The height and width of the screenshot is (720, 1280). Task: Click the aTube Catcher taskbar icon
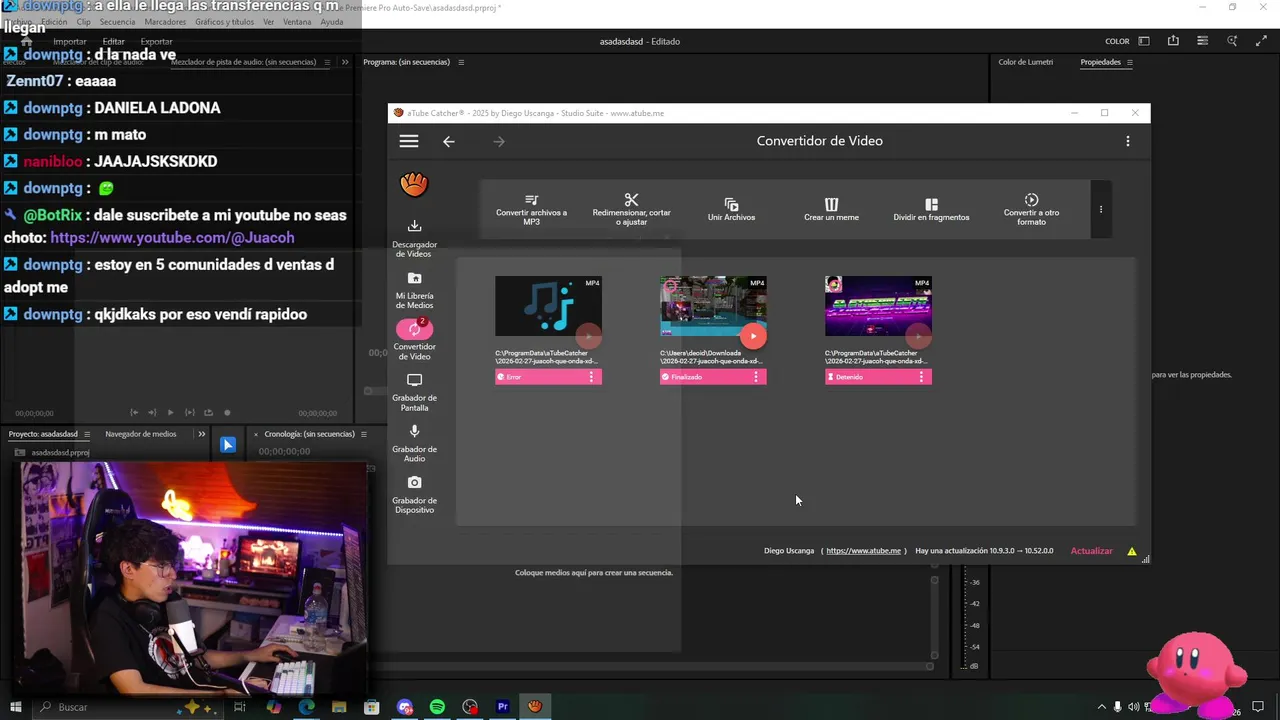[535, 707]
